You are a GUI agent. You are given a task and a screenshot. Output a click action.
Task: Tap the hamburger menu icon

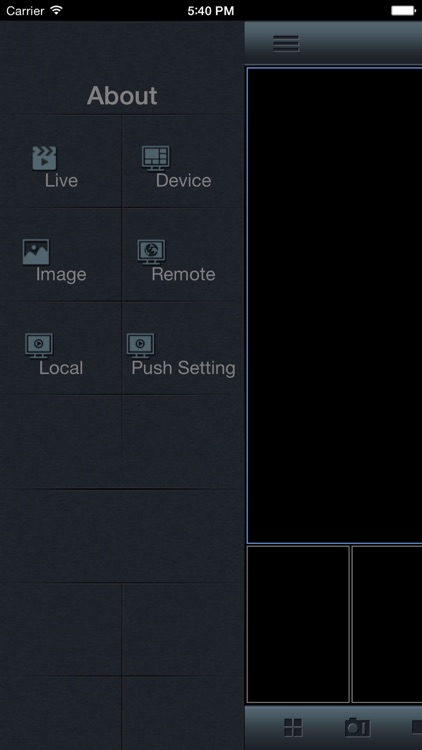pyautogui.click(x=286, y=43)
